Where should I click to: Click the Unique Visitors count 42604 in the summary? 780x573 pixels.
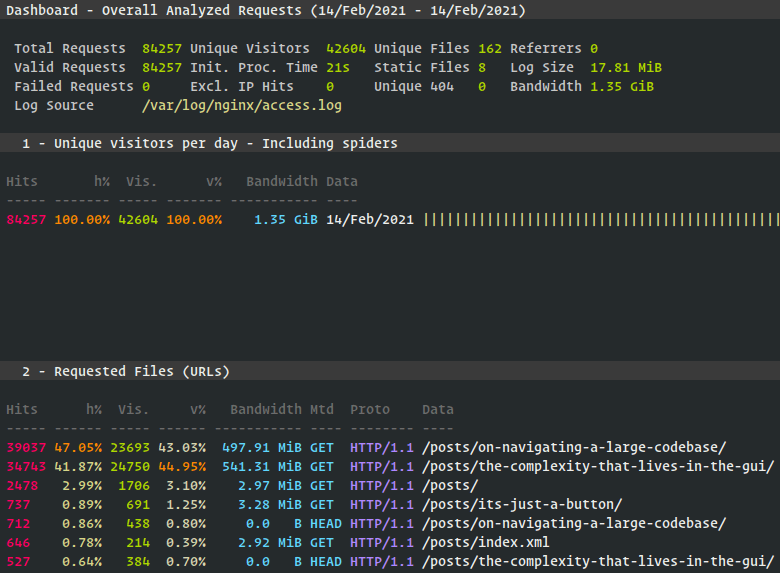(x=346, y=48)
